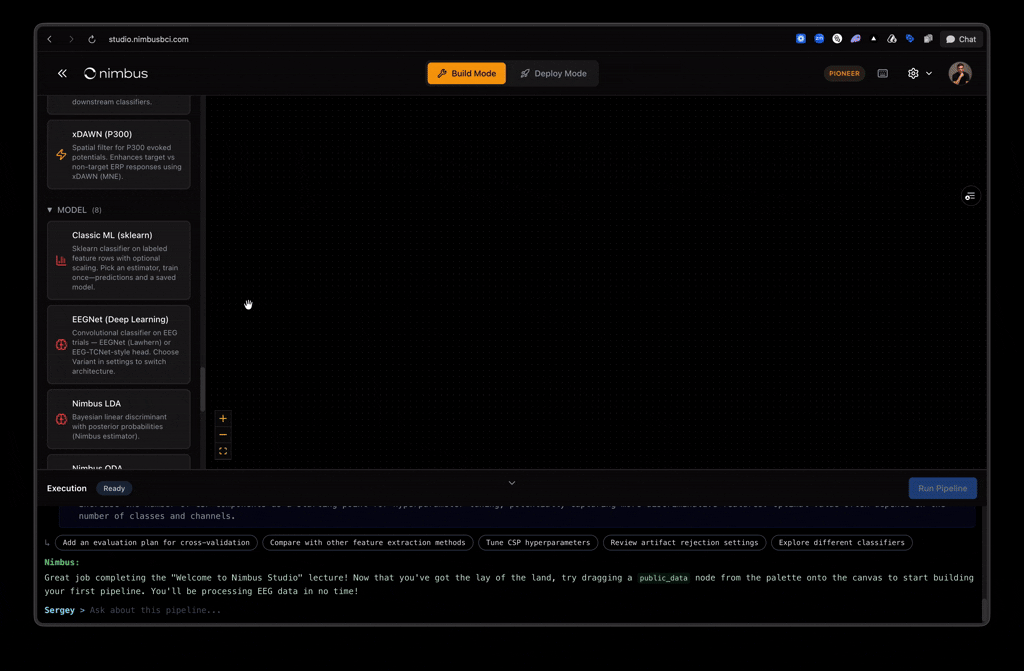Open the flame-shaped browser extension
Viewport: 1024px width, 671px height.
[891, 39]
